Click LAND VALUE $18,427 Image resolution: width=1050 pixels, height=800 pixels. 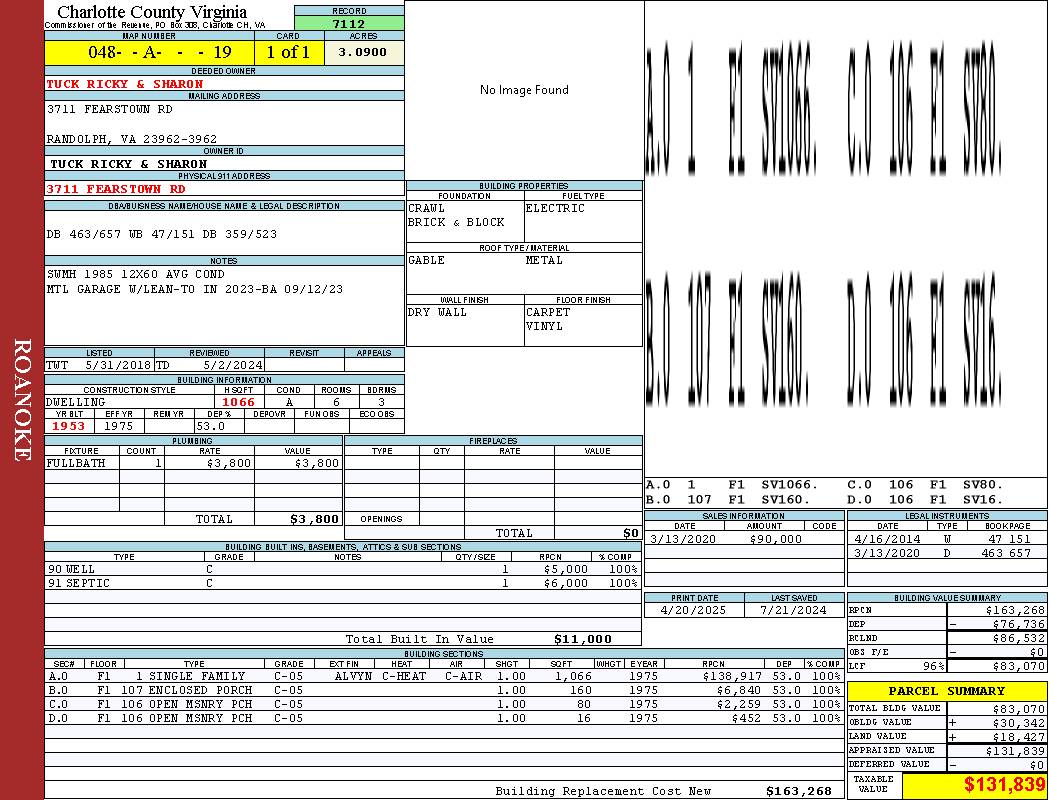[x=1019, y=737]
